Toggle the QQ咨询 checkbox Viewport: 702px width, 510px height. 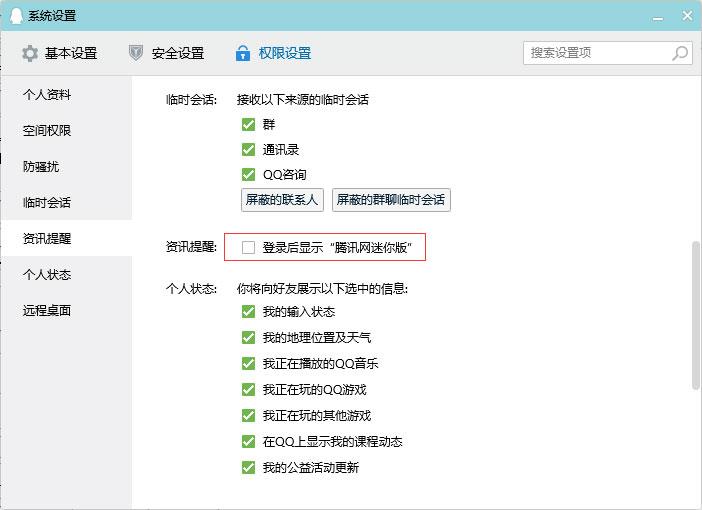(248, 174)
